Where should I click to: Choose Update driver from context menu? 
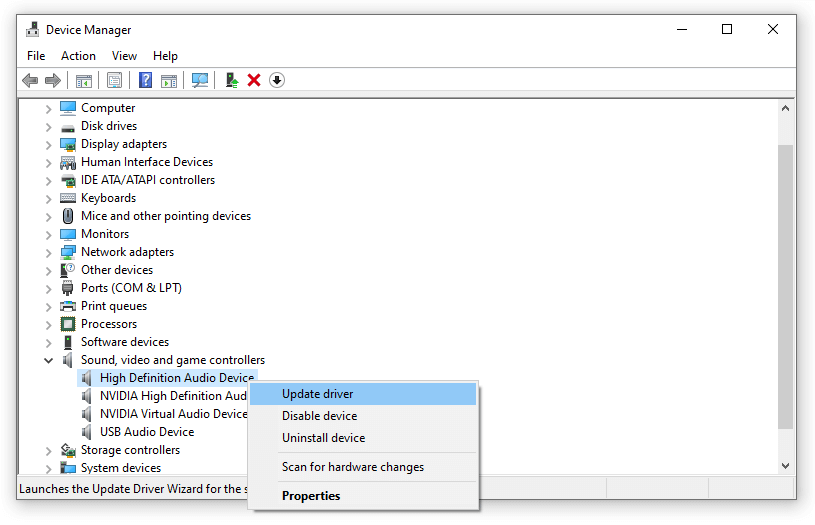(363, 394)
